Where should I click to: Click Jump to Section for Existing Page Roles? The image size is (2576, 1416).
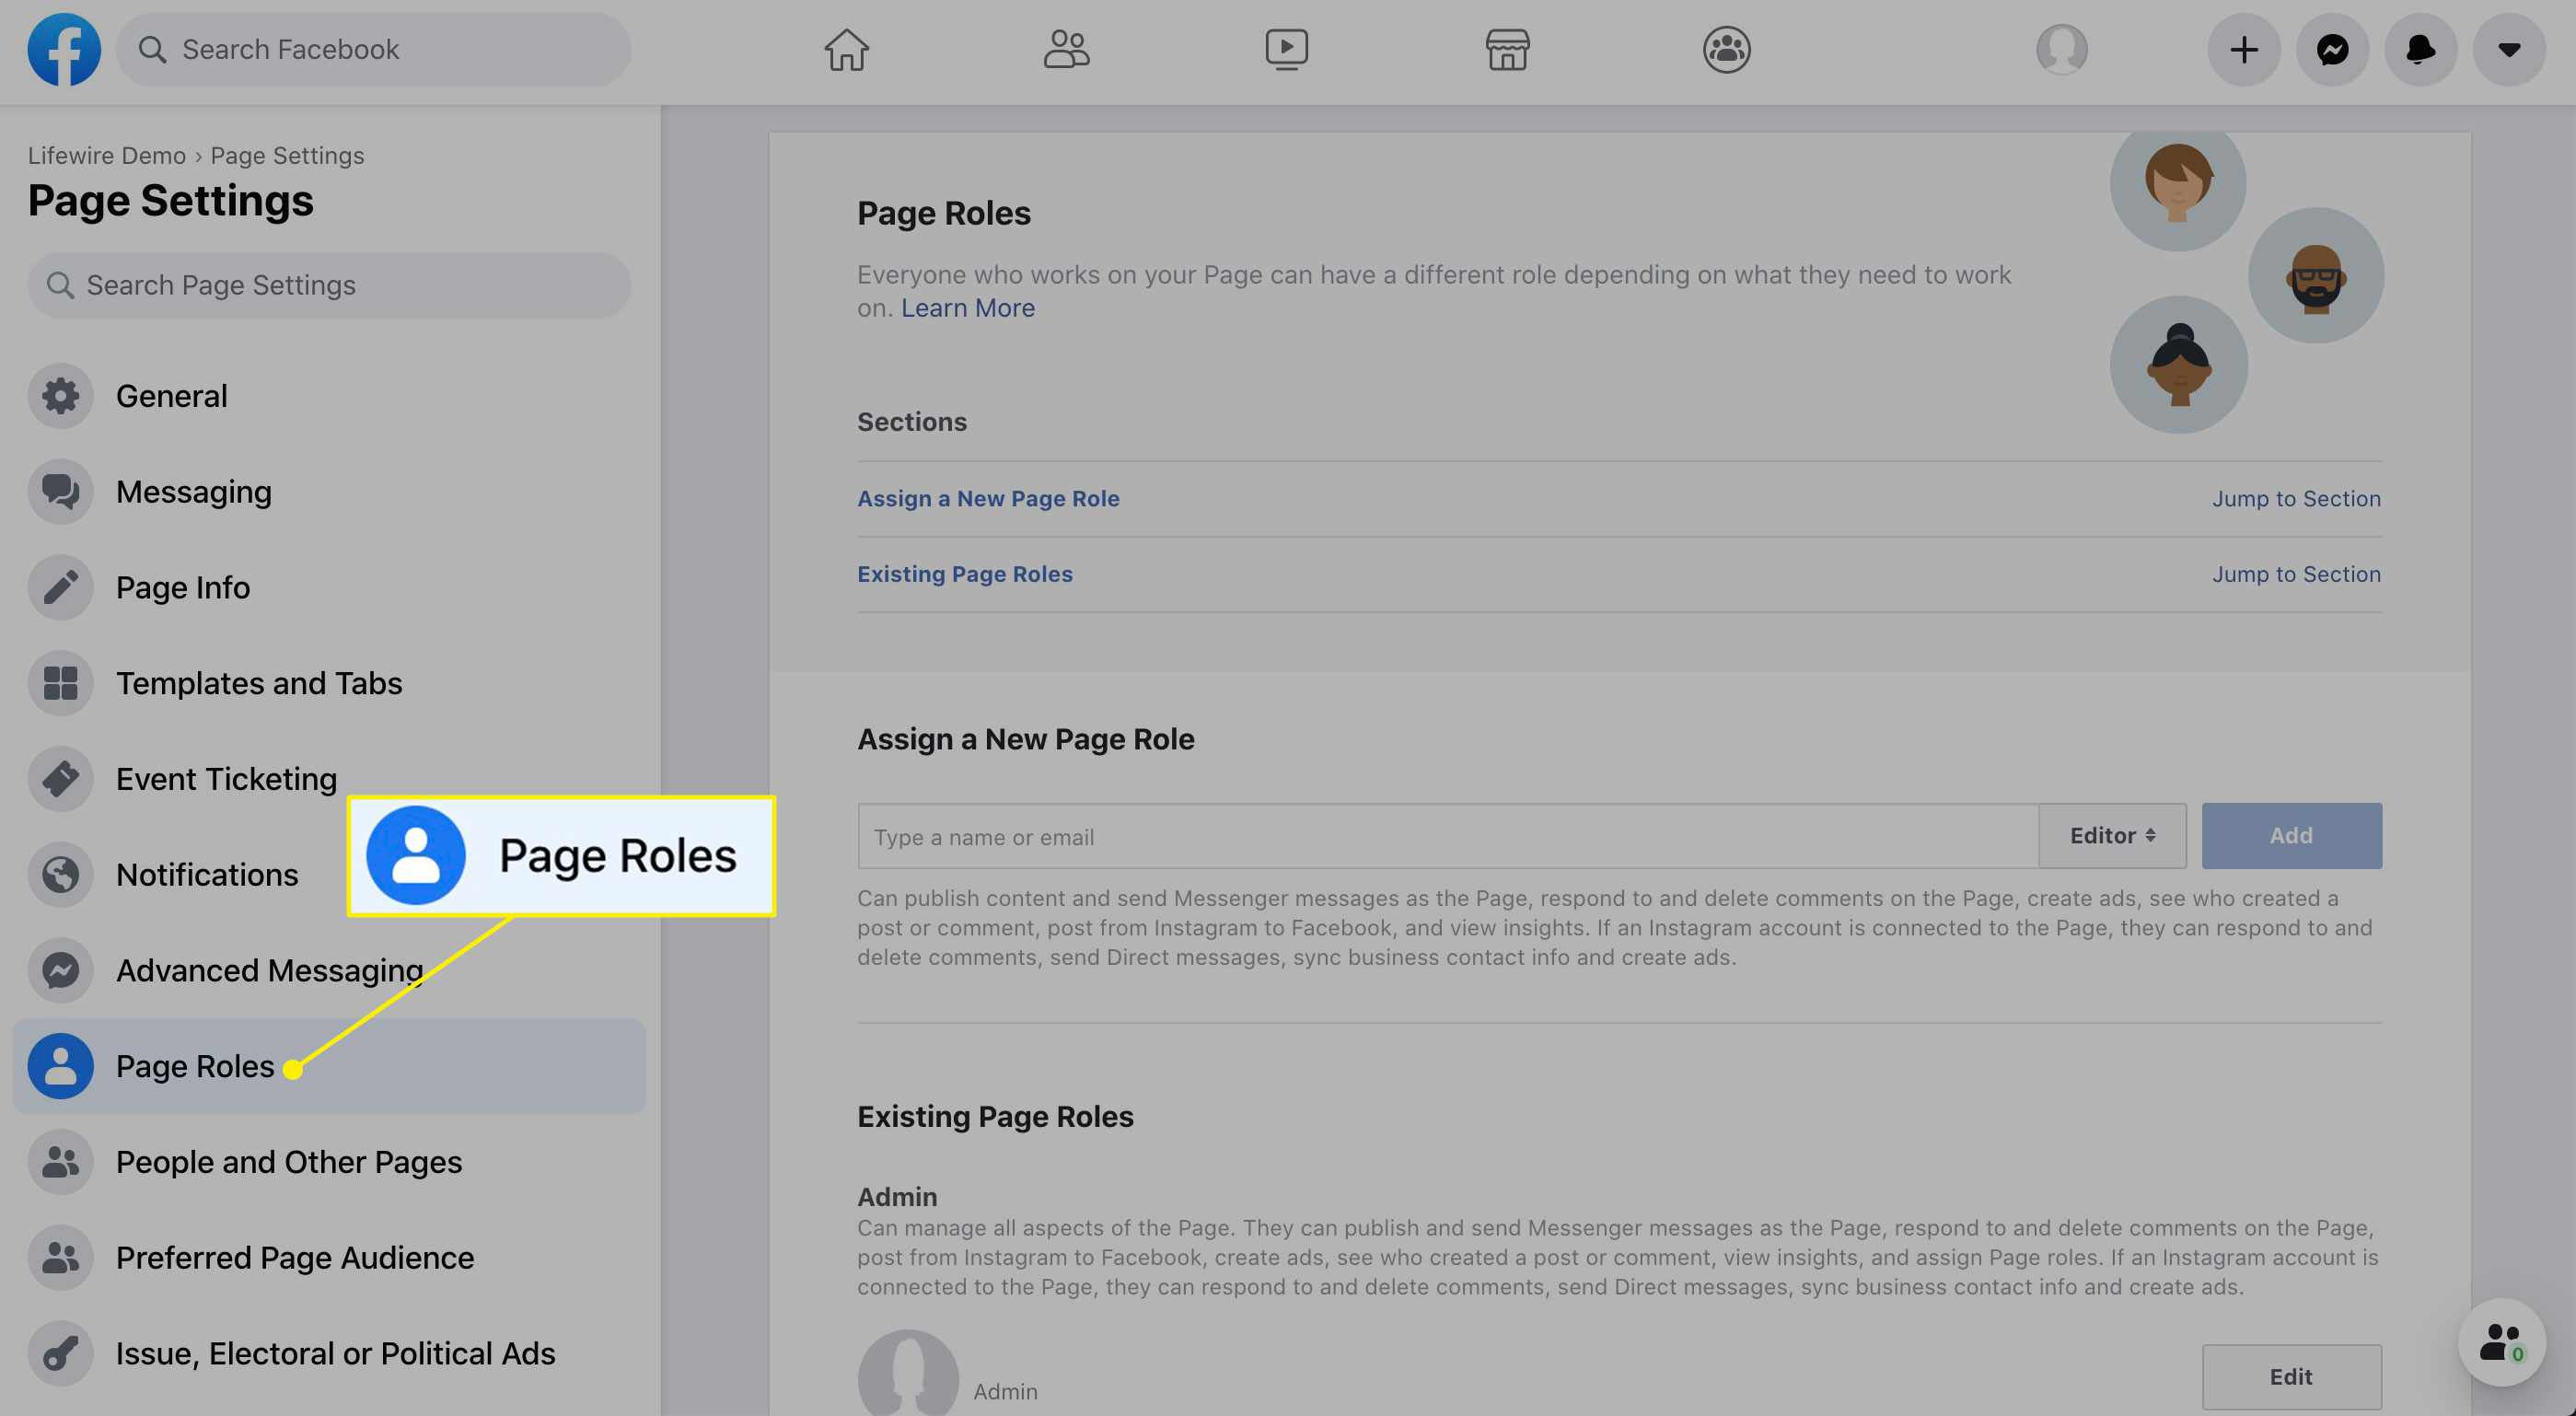2297,574
